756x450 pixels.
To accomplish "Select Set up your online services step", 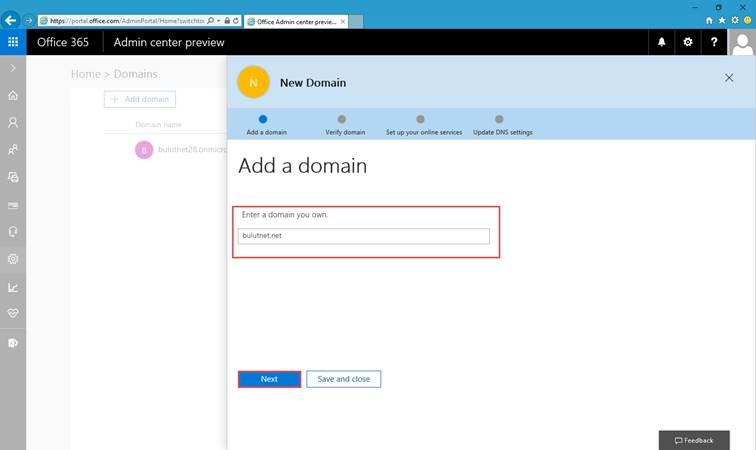I will (424, 124).
